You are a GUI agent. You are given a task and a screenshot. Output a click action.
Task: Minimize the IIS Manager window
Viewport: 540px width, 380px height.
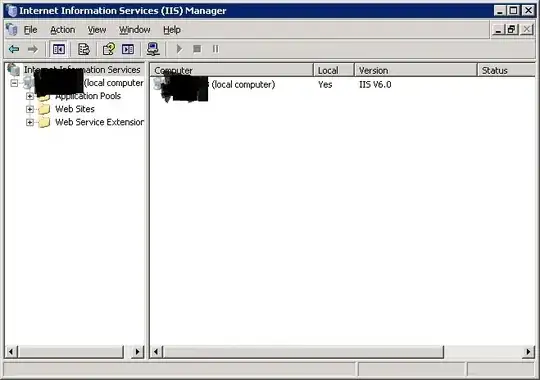coord(500,11)
